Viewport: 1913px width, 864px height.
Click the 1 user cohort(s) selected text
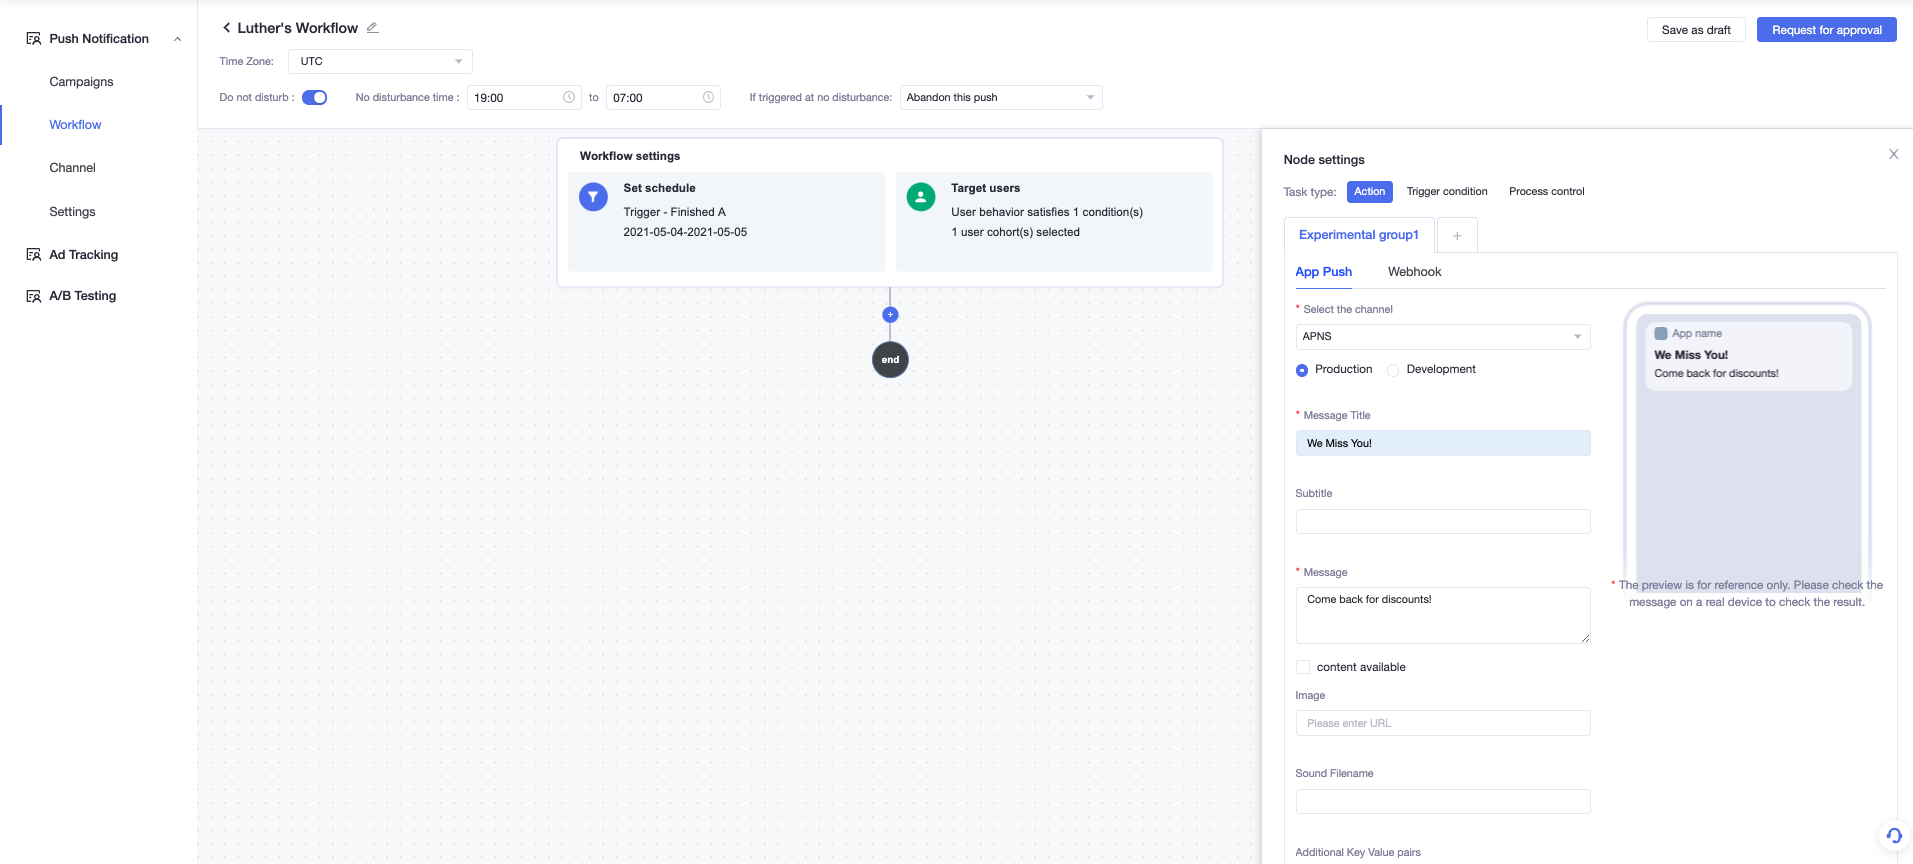[1015, 232]
